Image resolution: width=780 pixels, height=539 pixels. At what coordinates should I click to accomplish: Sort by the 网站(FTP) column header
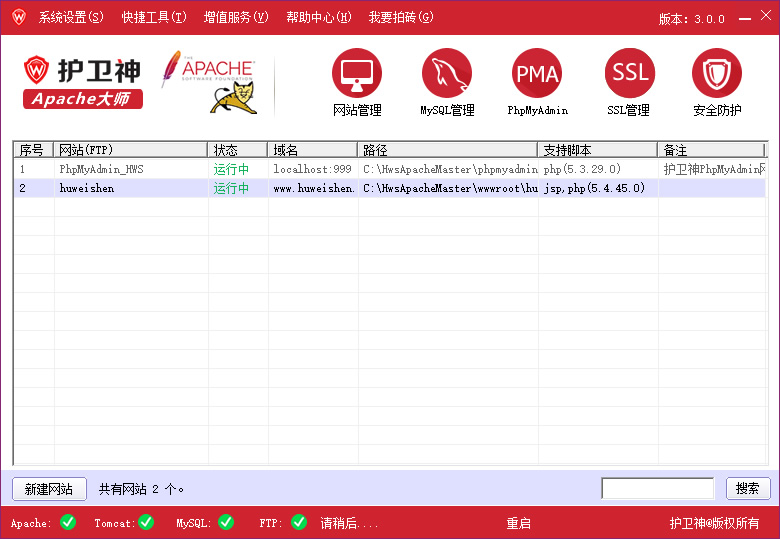pyautogui.click(x=130, y=150)
